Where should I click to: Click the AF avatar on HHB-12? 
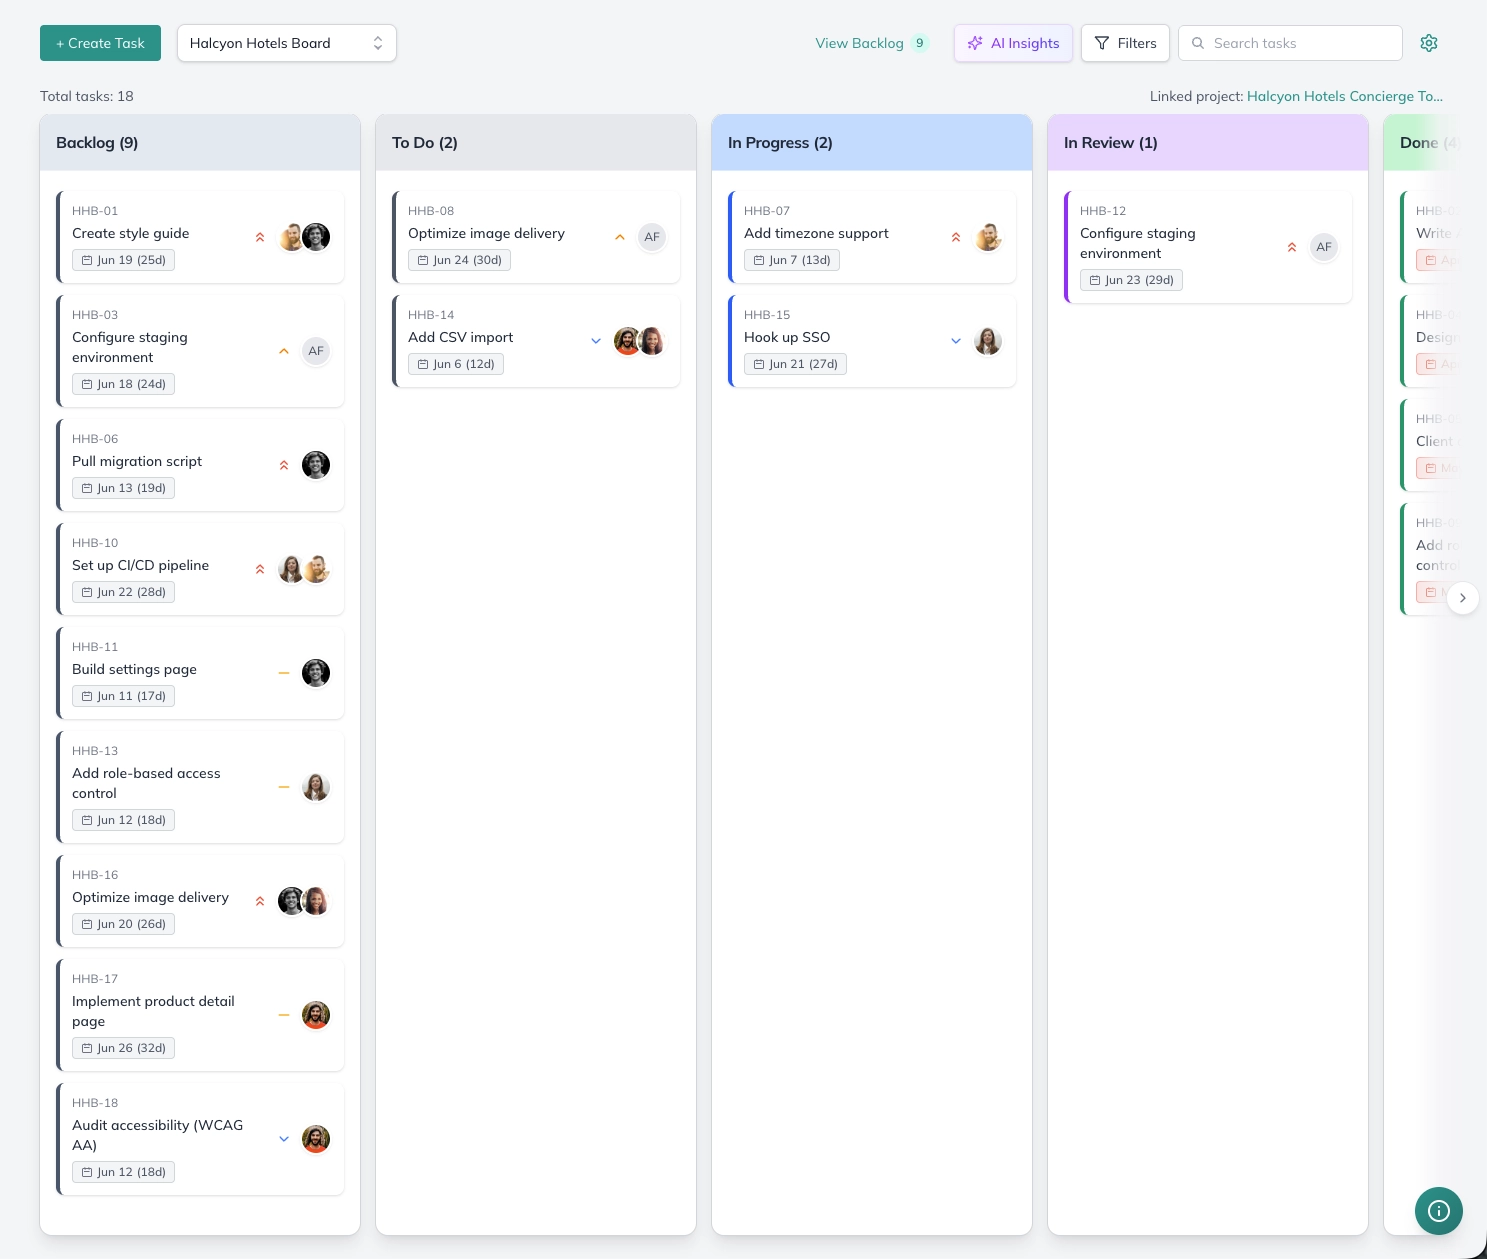coord(1324,247)
